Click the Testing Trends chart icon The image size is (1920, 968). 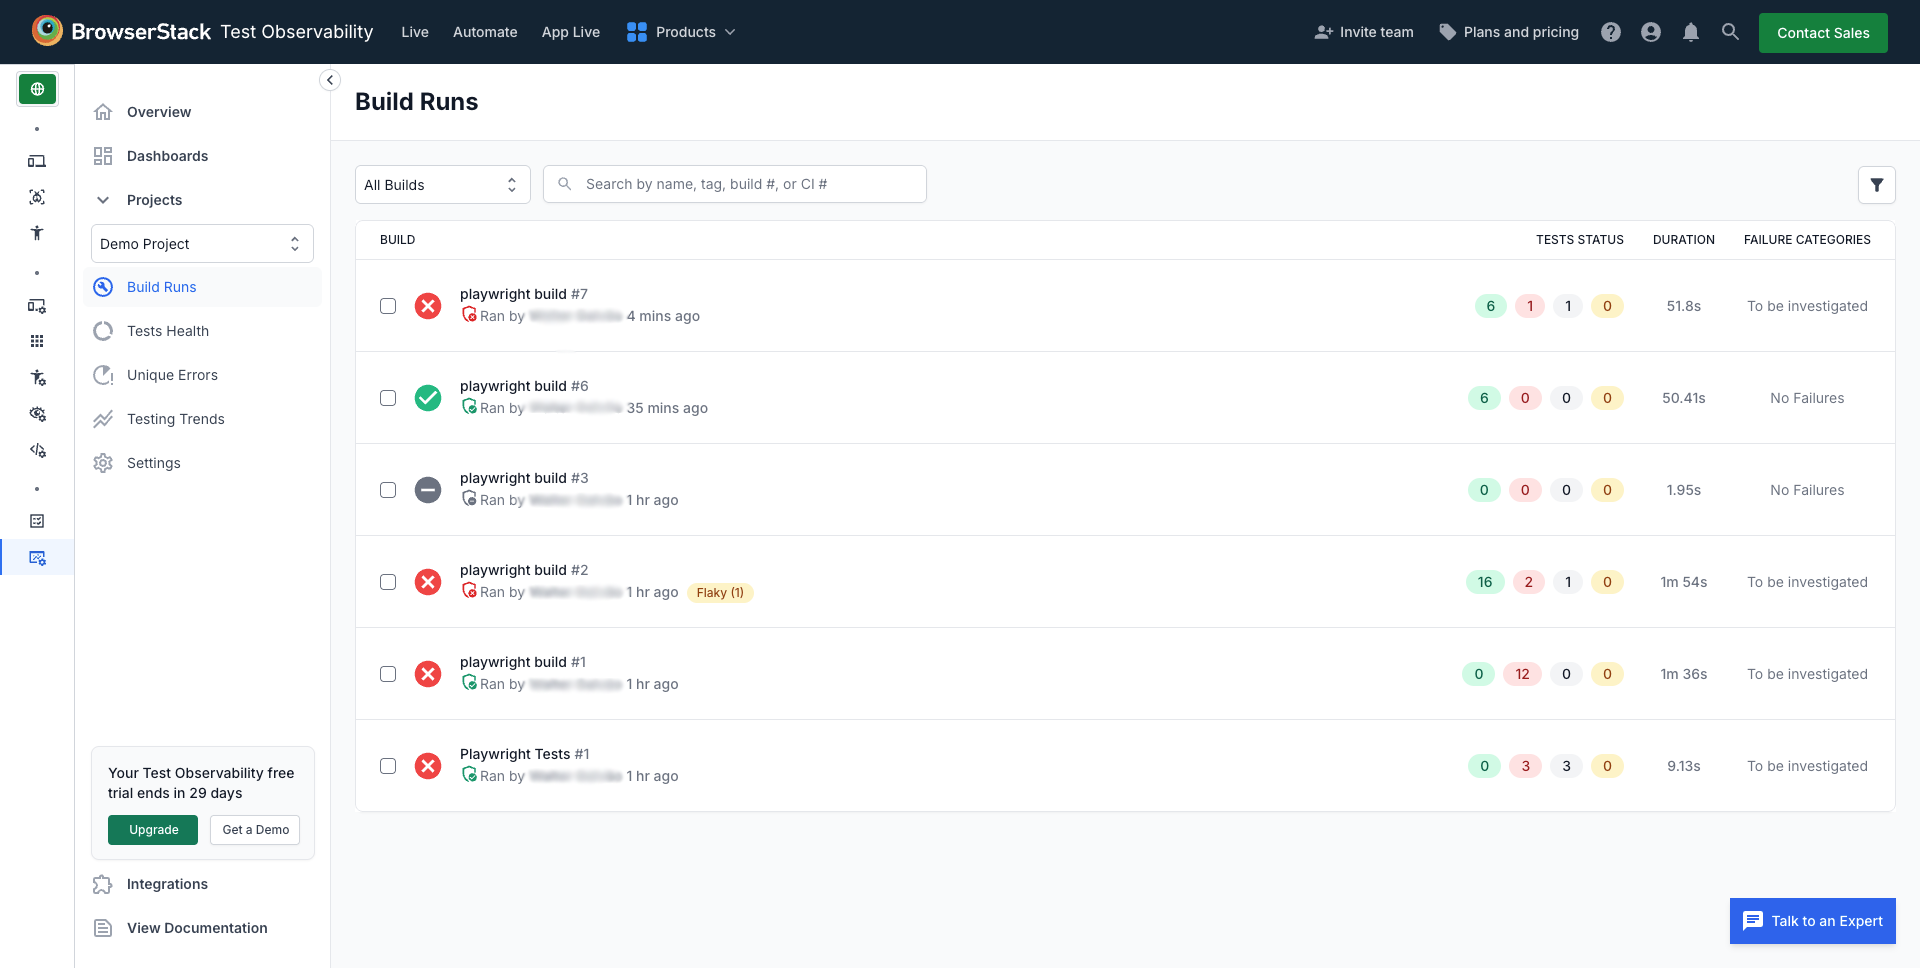(x=103, y=419)
